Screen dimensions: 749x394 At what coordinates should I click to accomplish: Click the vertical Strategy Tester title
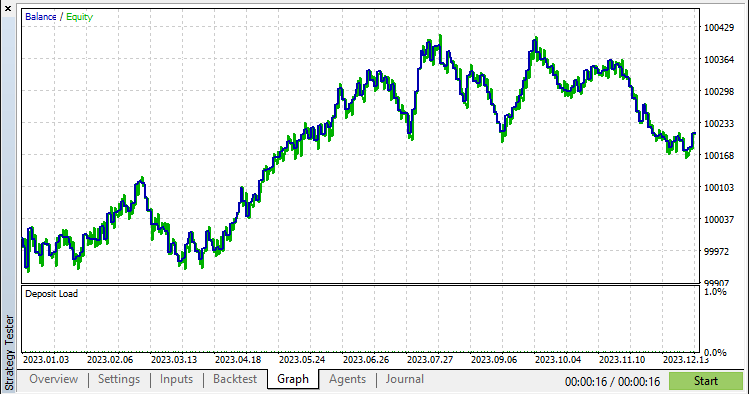(9, 353)
